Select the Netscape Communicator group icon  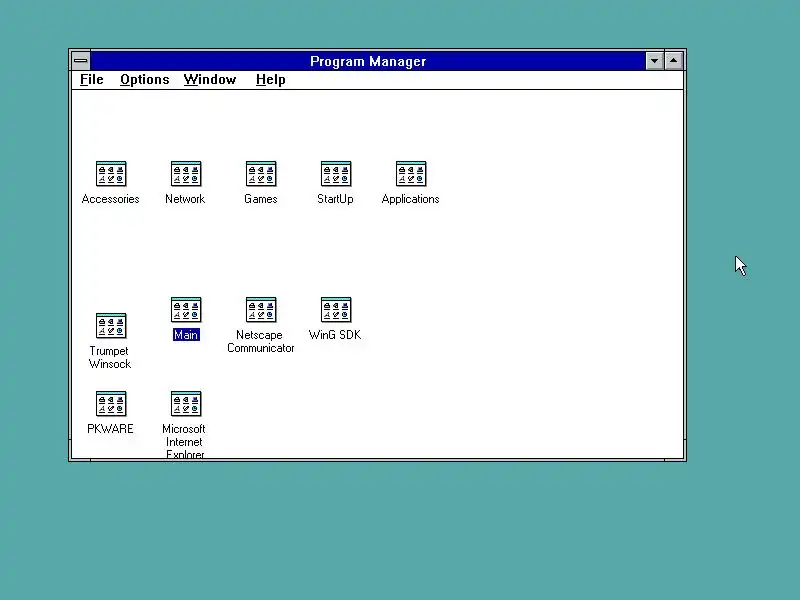261,310
